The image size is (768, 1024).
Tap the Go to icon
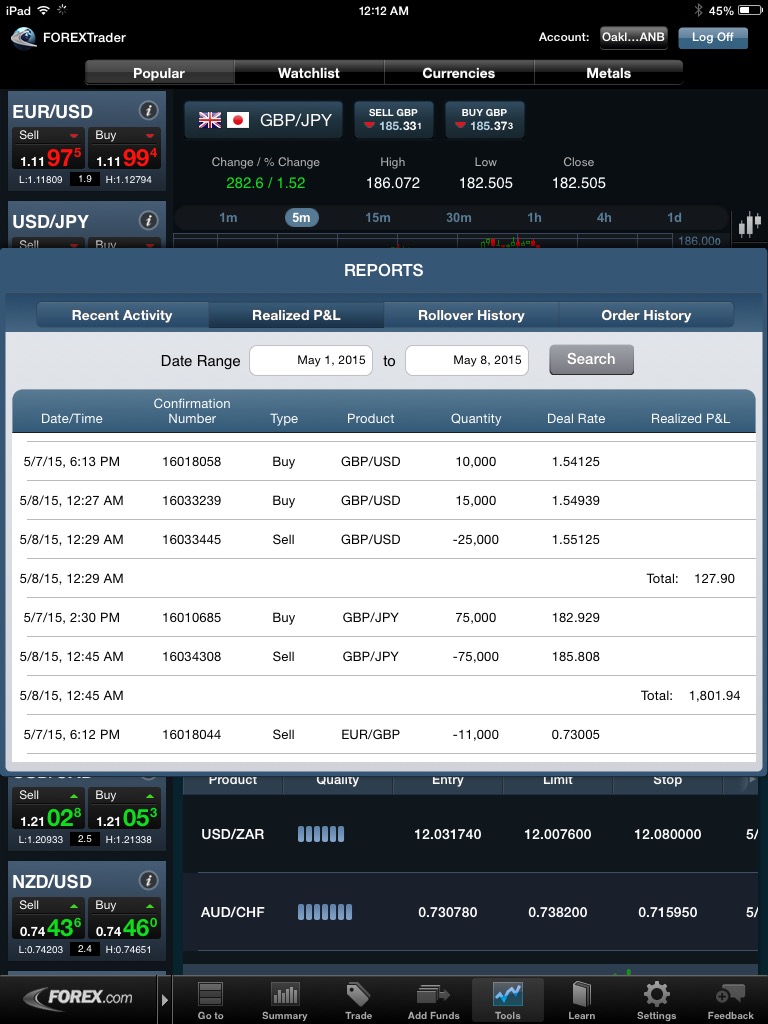pyautogui.click(x=210, y=998)
